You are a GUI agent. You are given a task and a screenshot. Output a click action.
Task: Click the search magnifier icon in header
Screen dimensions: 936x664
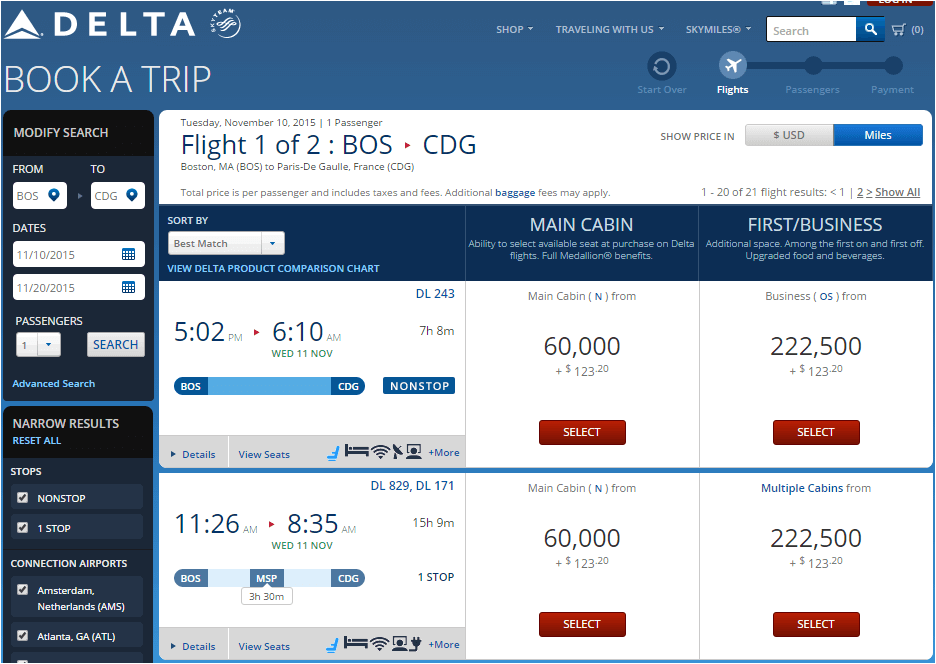coord(870,29)
